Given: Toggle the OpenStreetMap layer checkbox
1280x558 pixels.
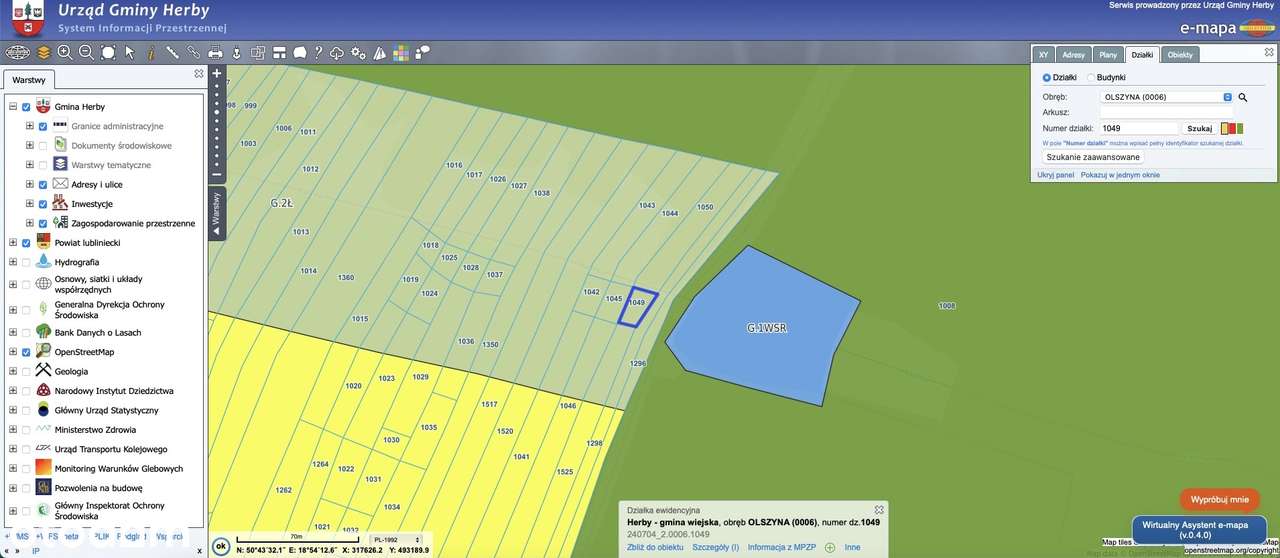Looking at the screenshot, I should 26,352.
